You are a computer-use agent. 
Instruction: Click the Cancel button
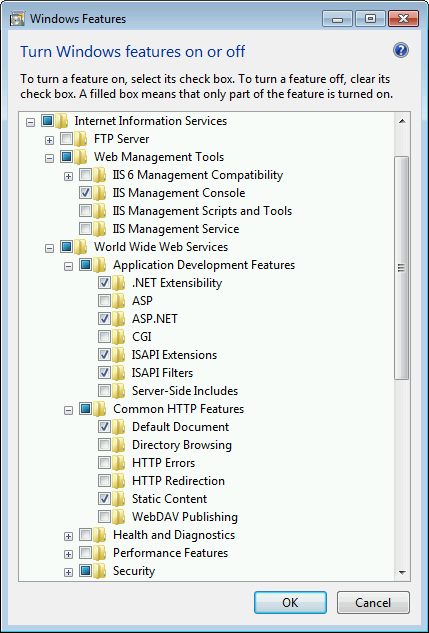[373, 603]
